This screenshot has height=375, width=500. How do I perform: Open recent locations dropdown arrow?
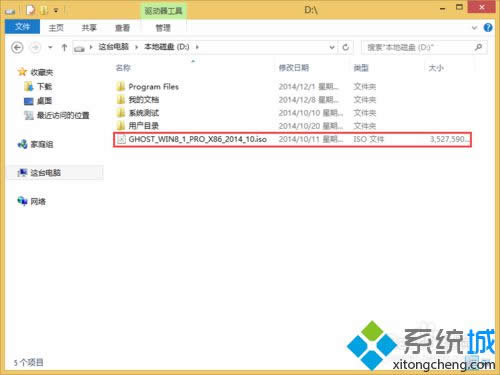click(x=50, y=47)
